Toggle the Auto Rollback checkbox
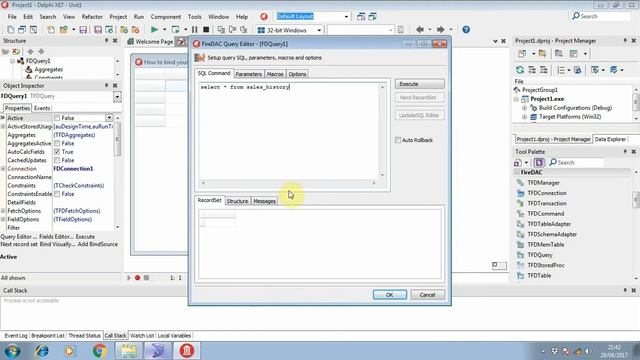Screen dimensions: 640x360 click(x=398, y=140)
